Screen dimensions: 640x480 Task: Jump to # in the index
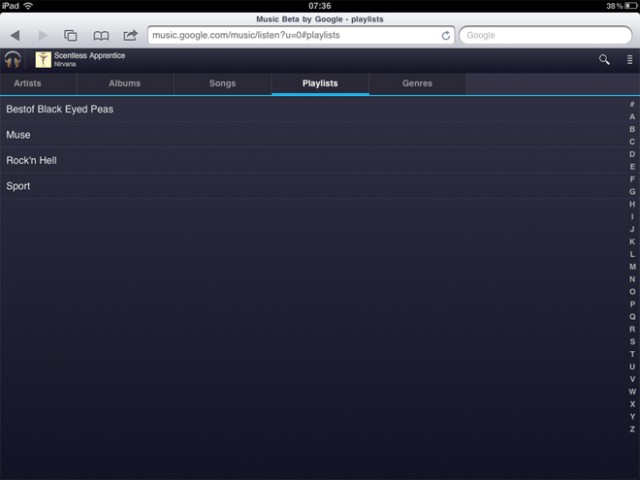pyautogui.click(x=632, y=104)
